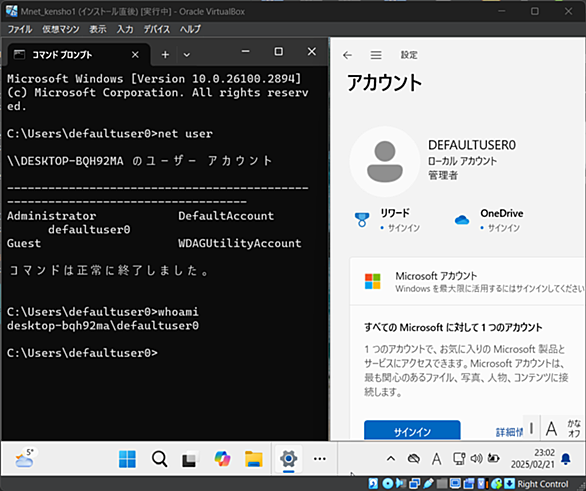Viewport: 586px width, 491px height.
Task: Open the network tray icon
Action: click(x=459, y=458)
